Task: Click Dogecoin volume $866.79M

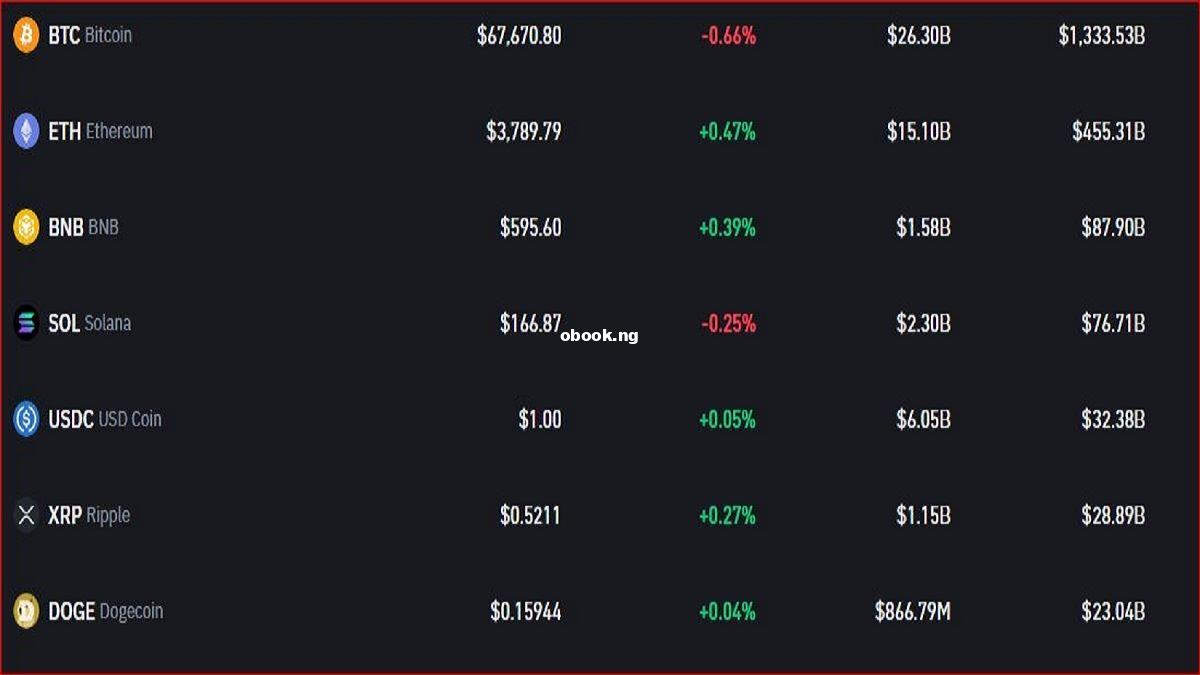Action: (x=912, y=611)
